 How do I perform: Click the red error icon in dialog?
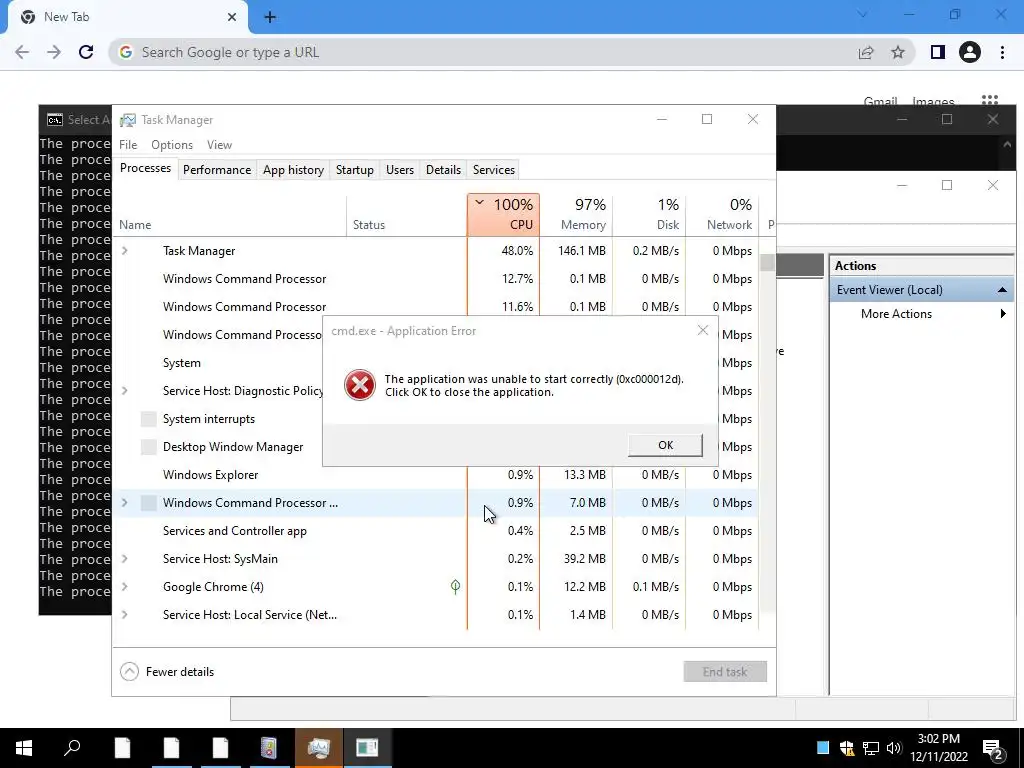tap(360, 385)
